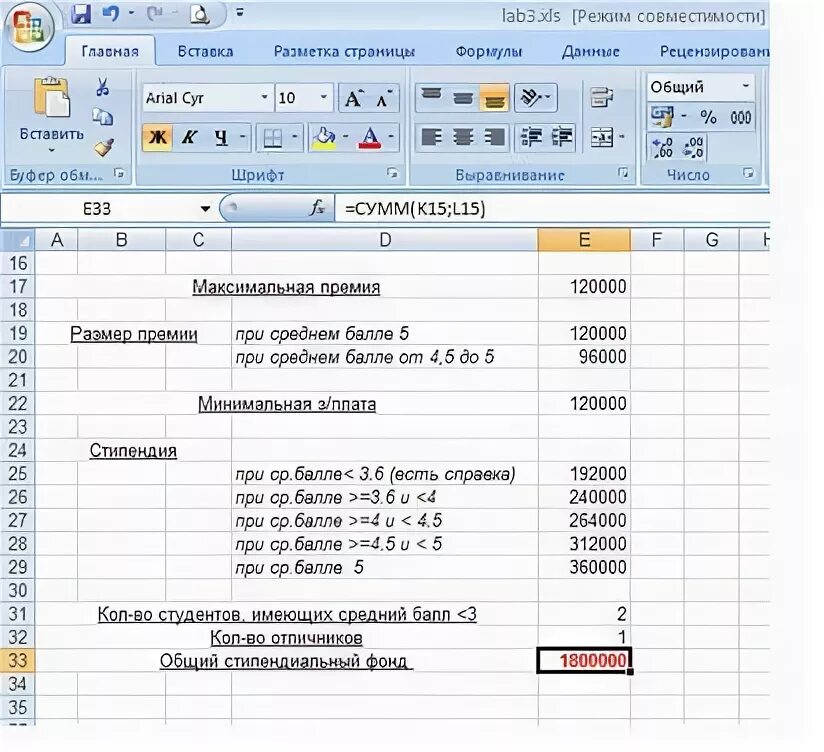Open font color palette arrow
824x752 pixels.
[391, 137]
